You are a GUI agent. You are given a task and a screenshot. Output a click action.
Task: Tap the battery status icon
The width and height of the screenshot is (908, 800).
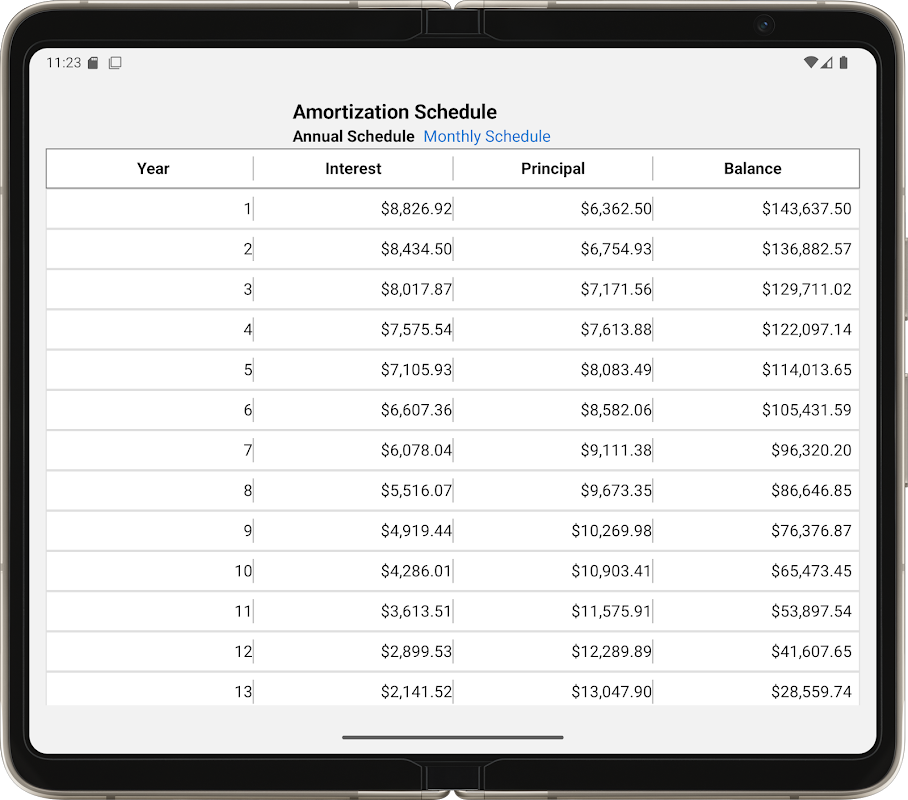pyautogui.click(x=844, y=62)
